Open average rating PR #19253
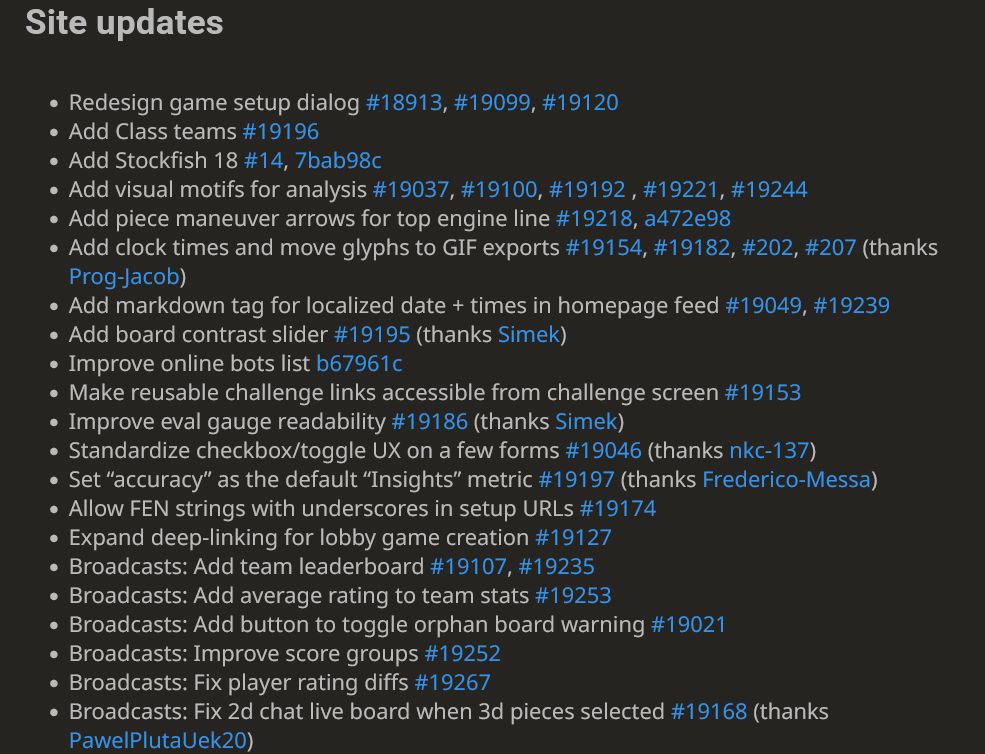 [x=573, y=595]
